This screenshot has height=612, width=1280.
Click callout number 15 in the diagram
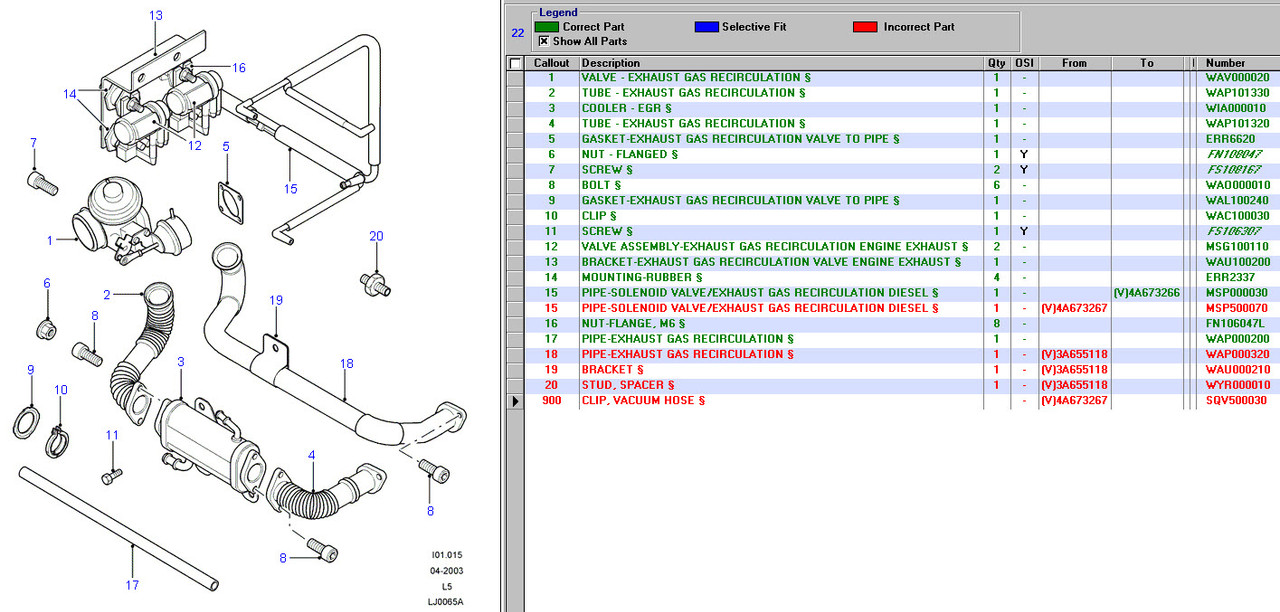click(290, 188)
